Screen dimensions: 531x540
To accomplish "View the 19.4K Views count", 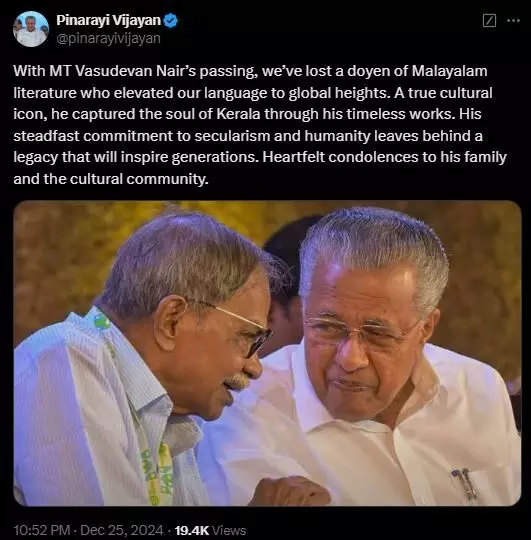I will (210, 530).
